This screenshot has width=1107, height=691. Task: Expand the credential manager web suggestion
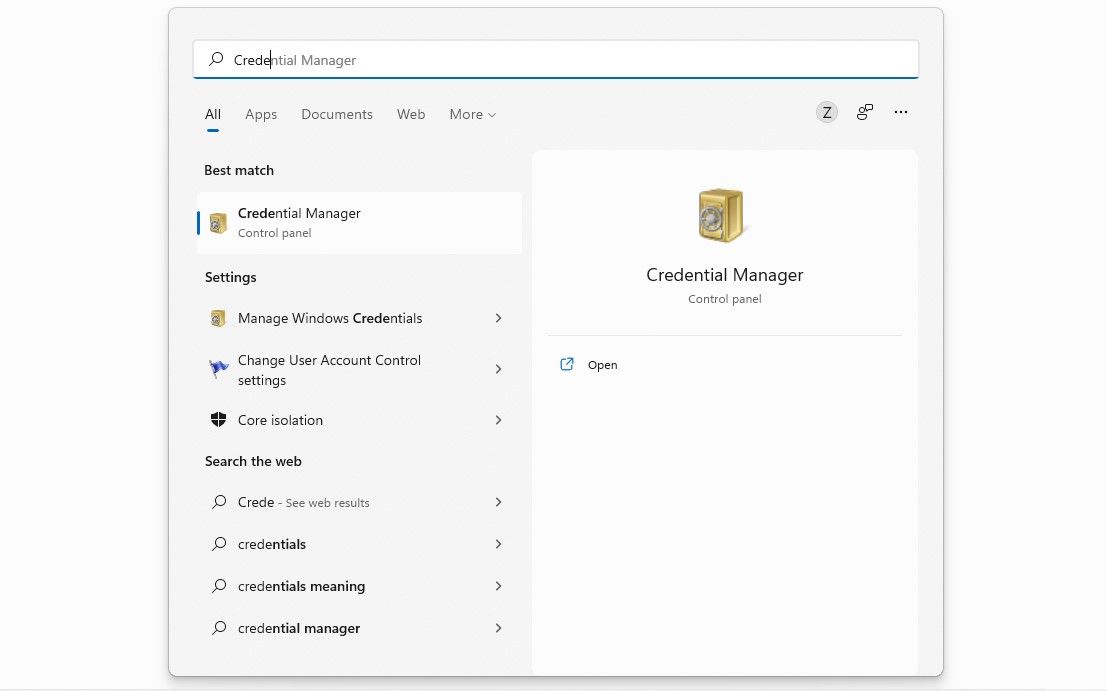point(498,628)
